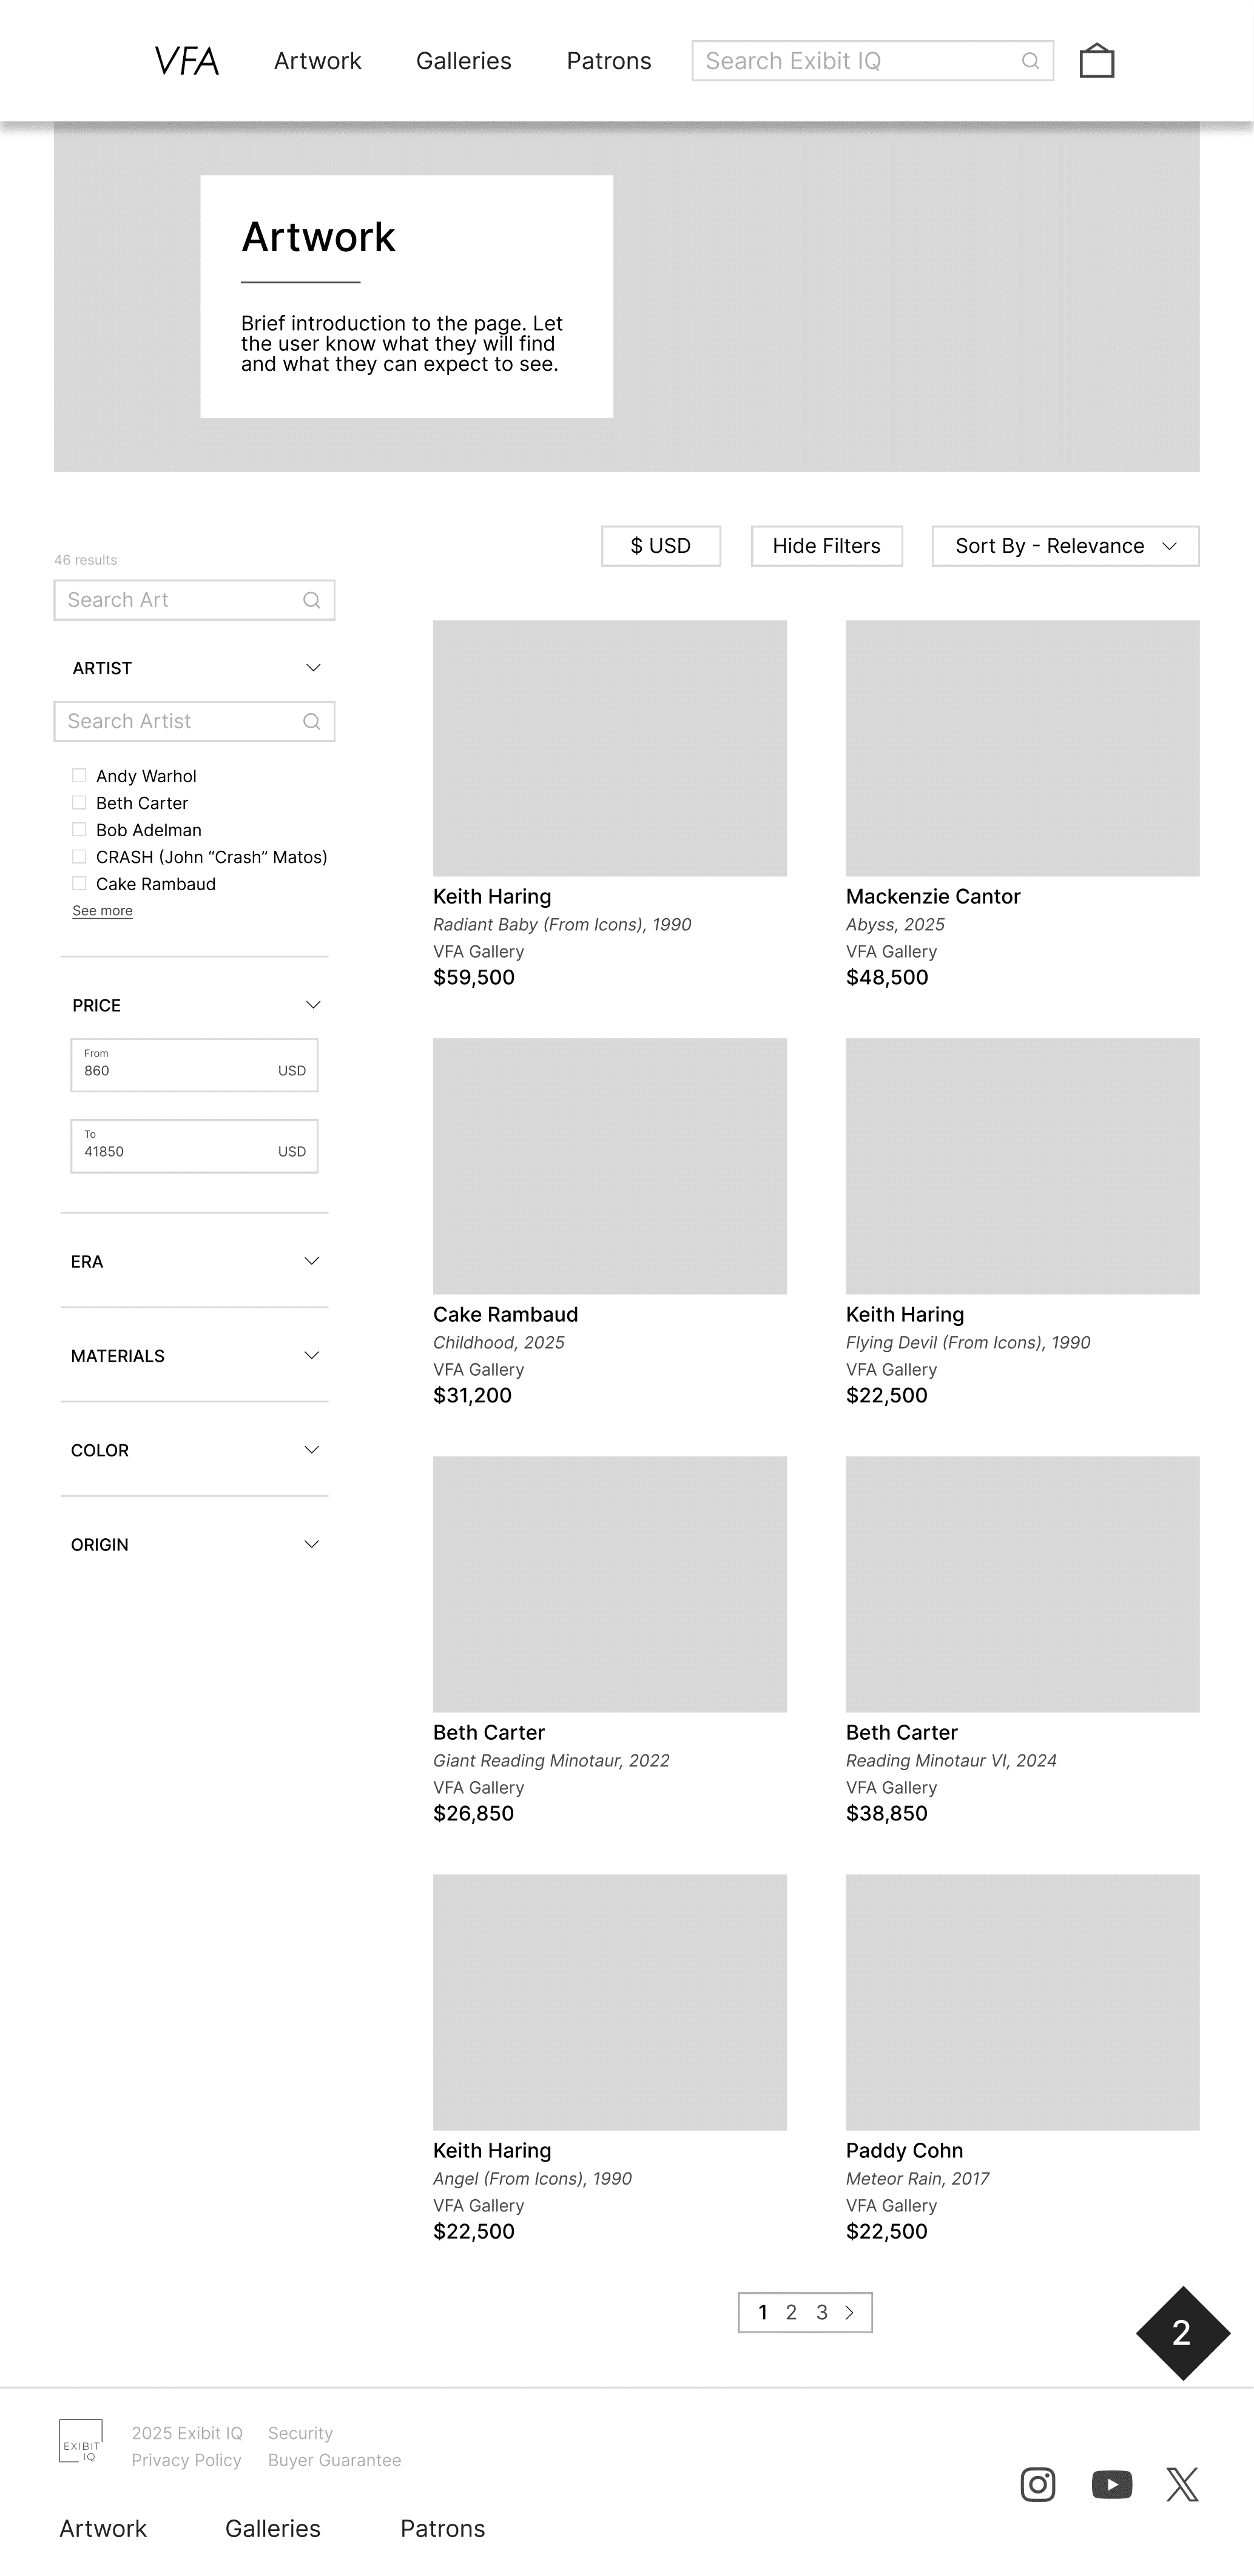Click the Hide Filters button

pyautogui.click(x=826, y=545)
